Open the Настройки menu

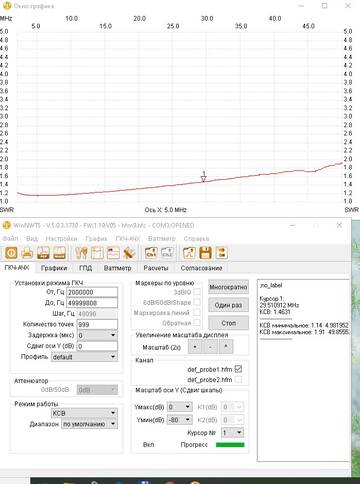61,239
